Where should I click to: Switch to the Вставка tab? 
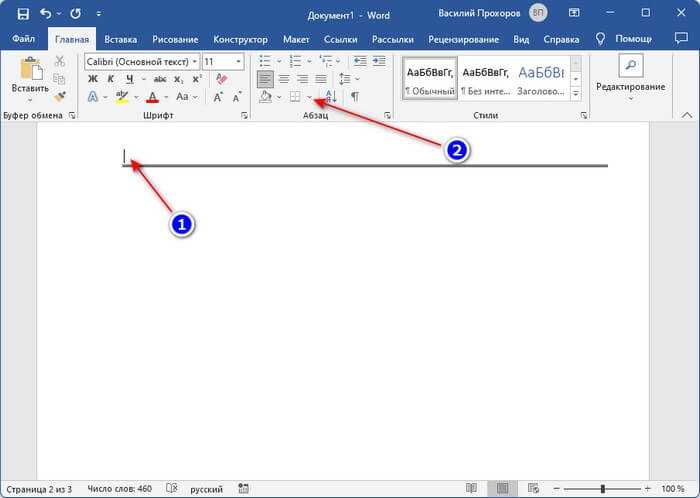coord(121,39)
